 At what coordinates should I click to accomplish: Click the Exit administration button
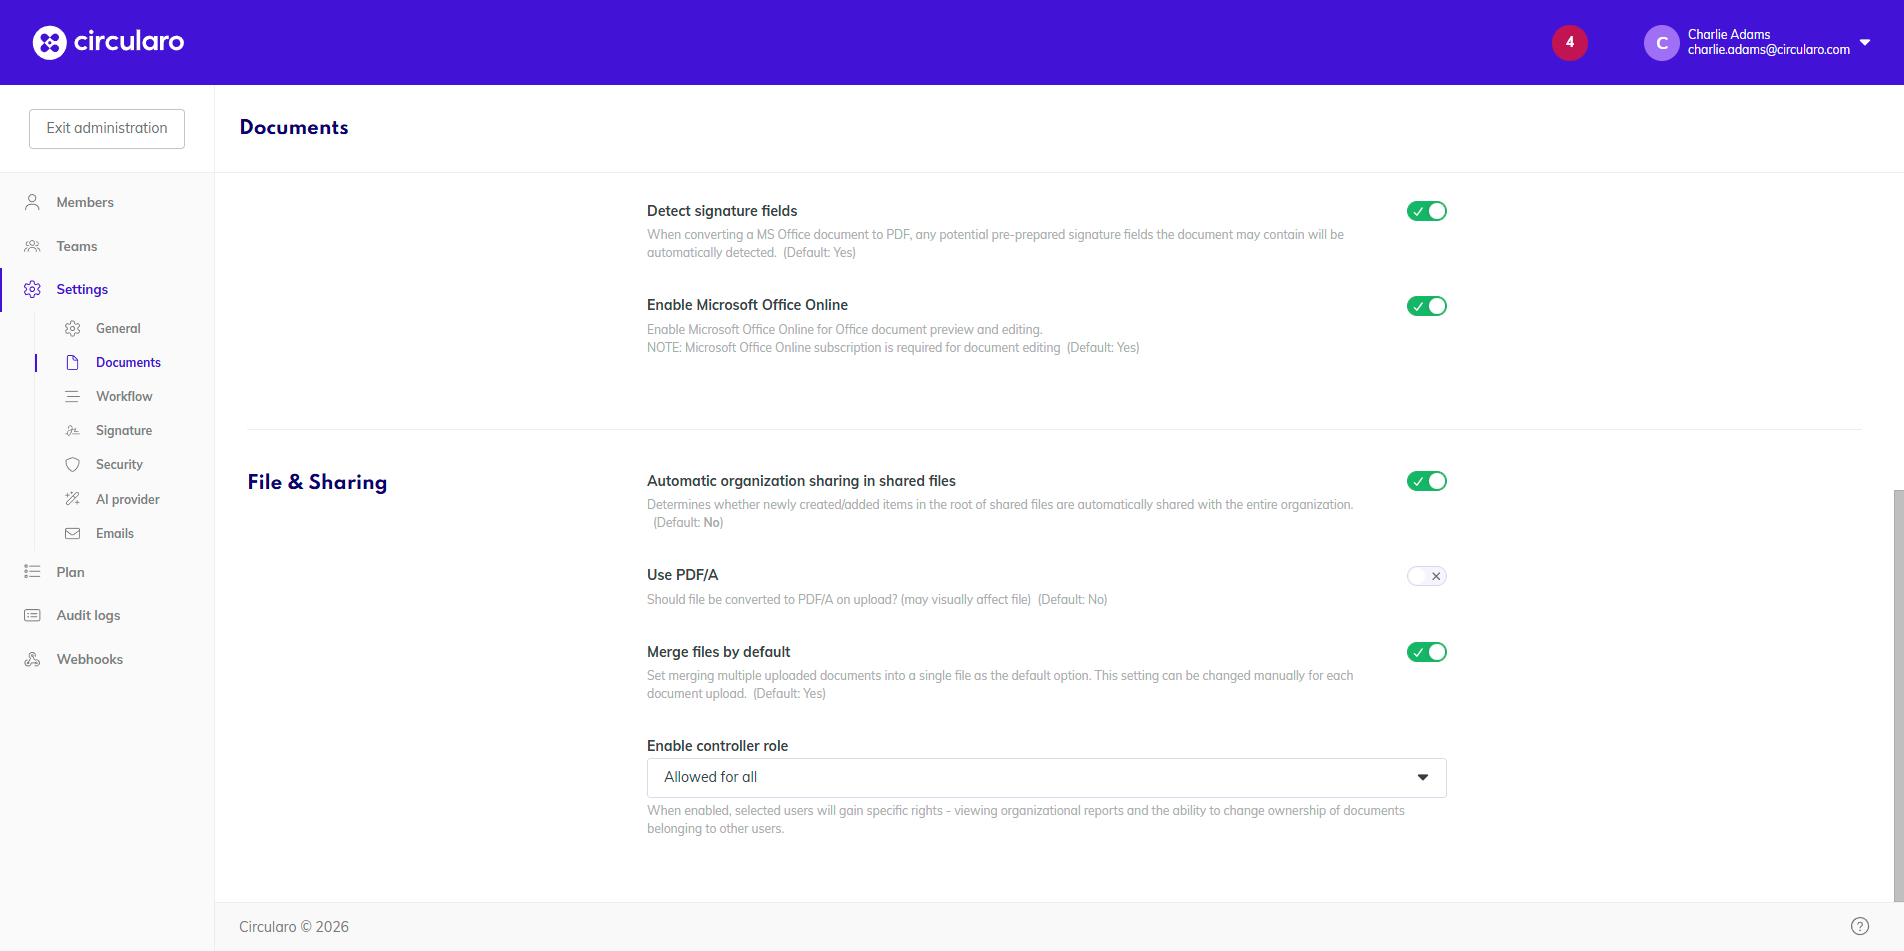click(x=107, y=128)
